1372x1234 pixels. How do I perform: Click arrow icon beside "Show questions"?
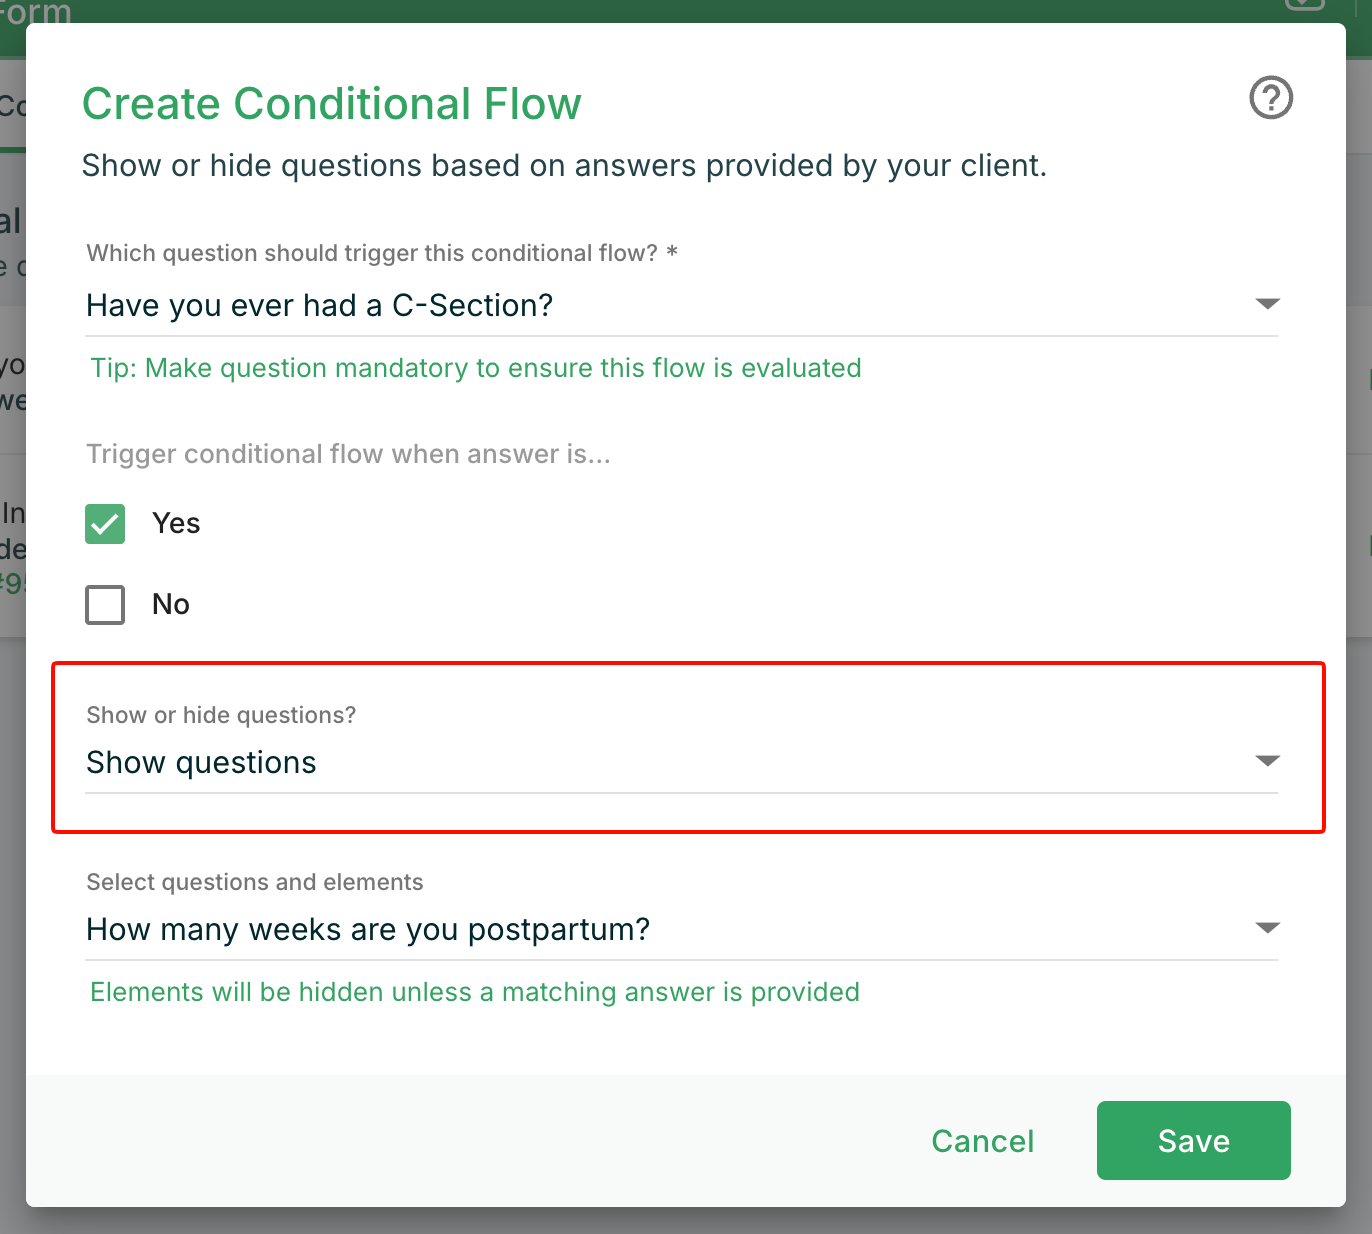click(1267, 762)
